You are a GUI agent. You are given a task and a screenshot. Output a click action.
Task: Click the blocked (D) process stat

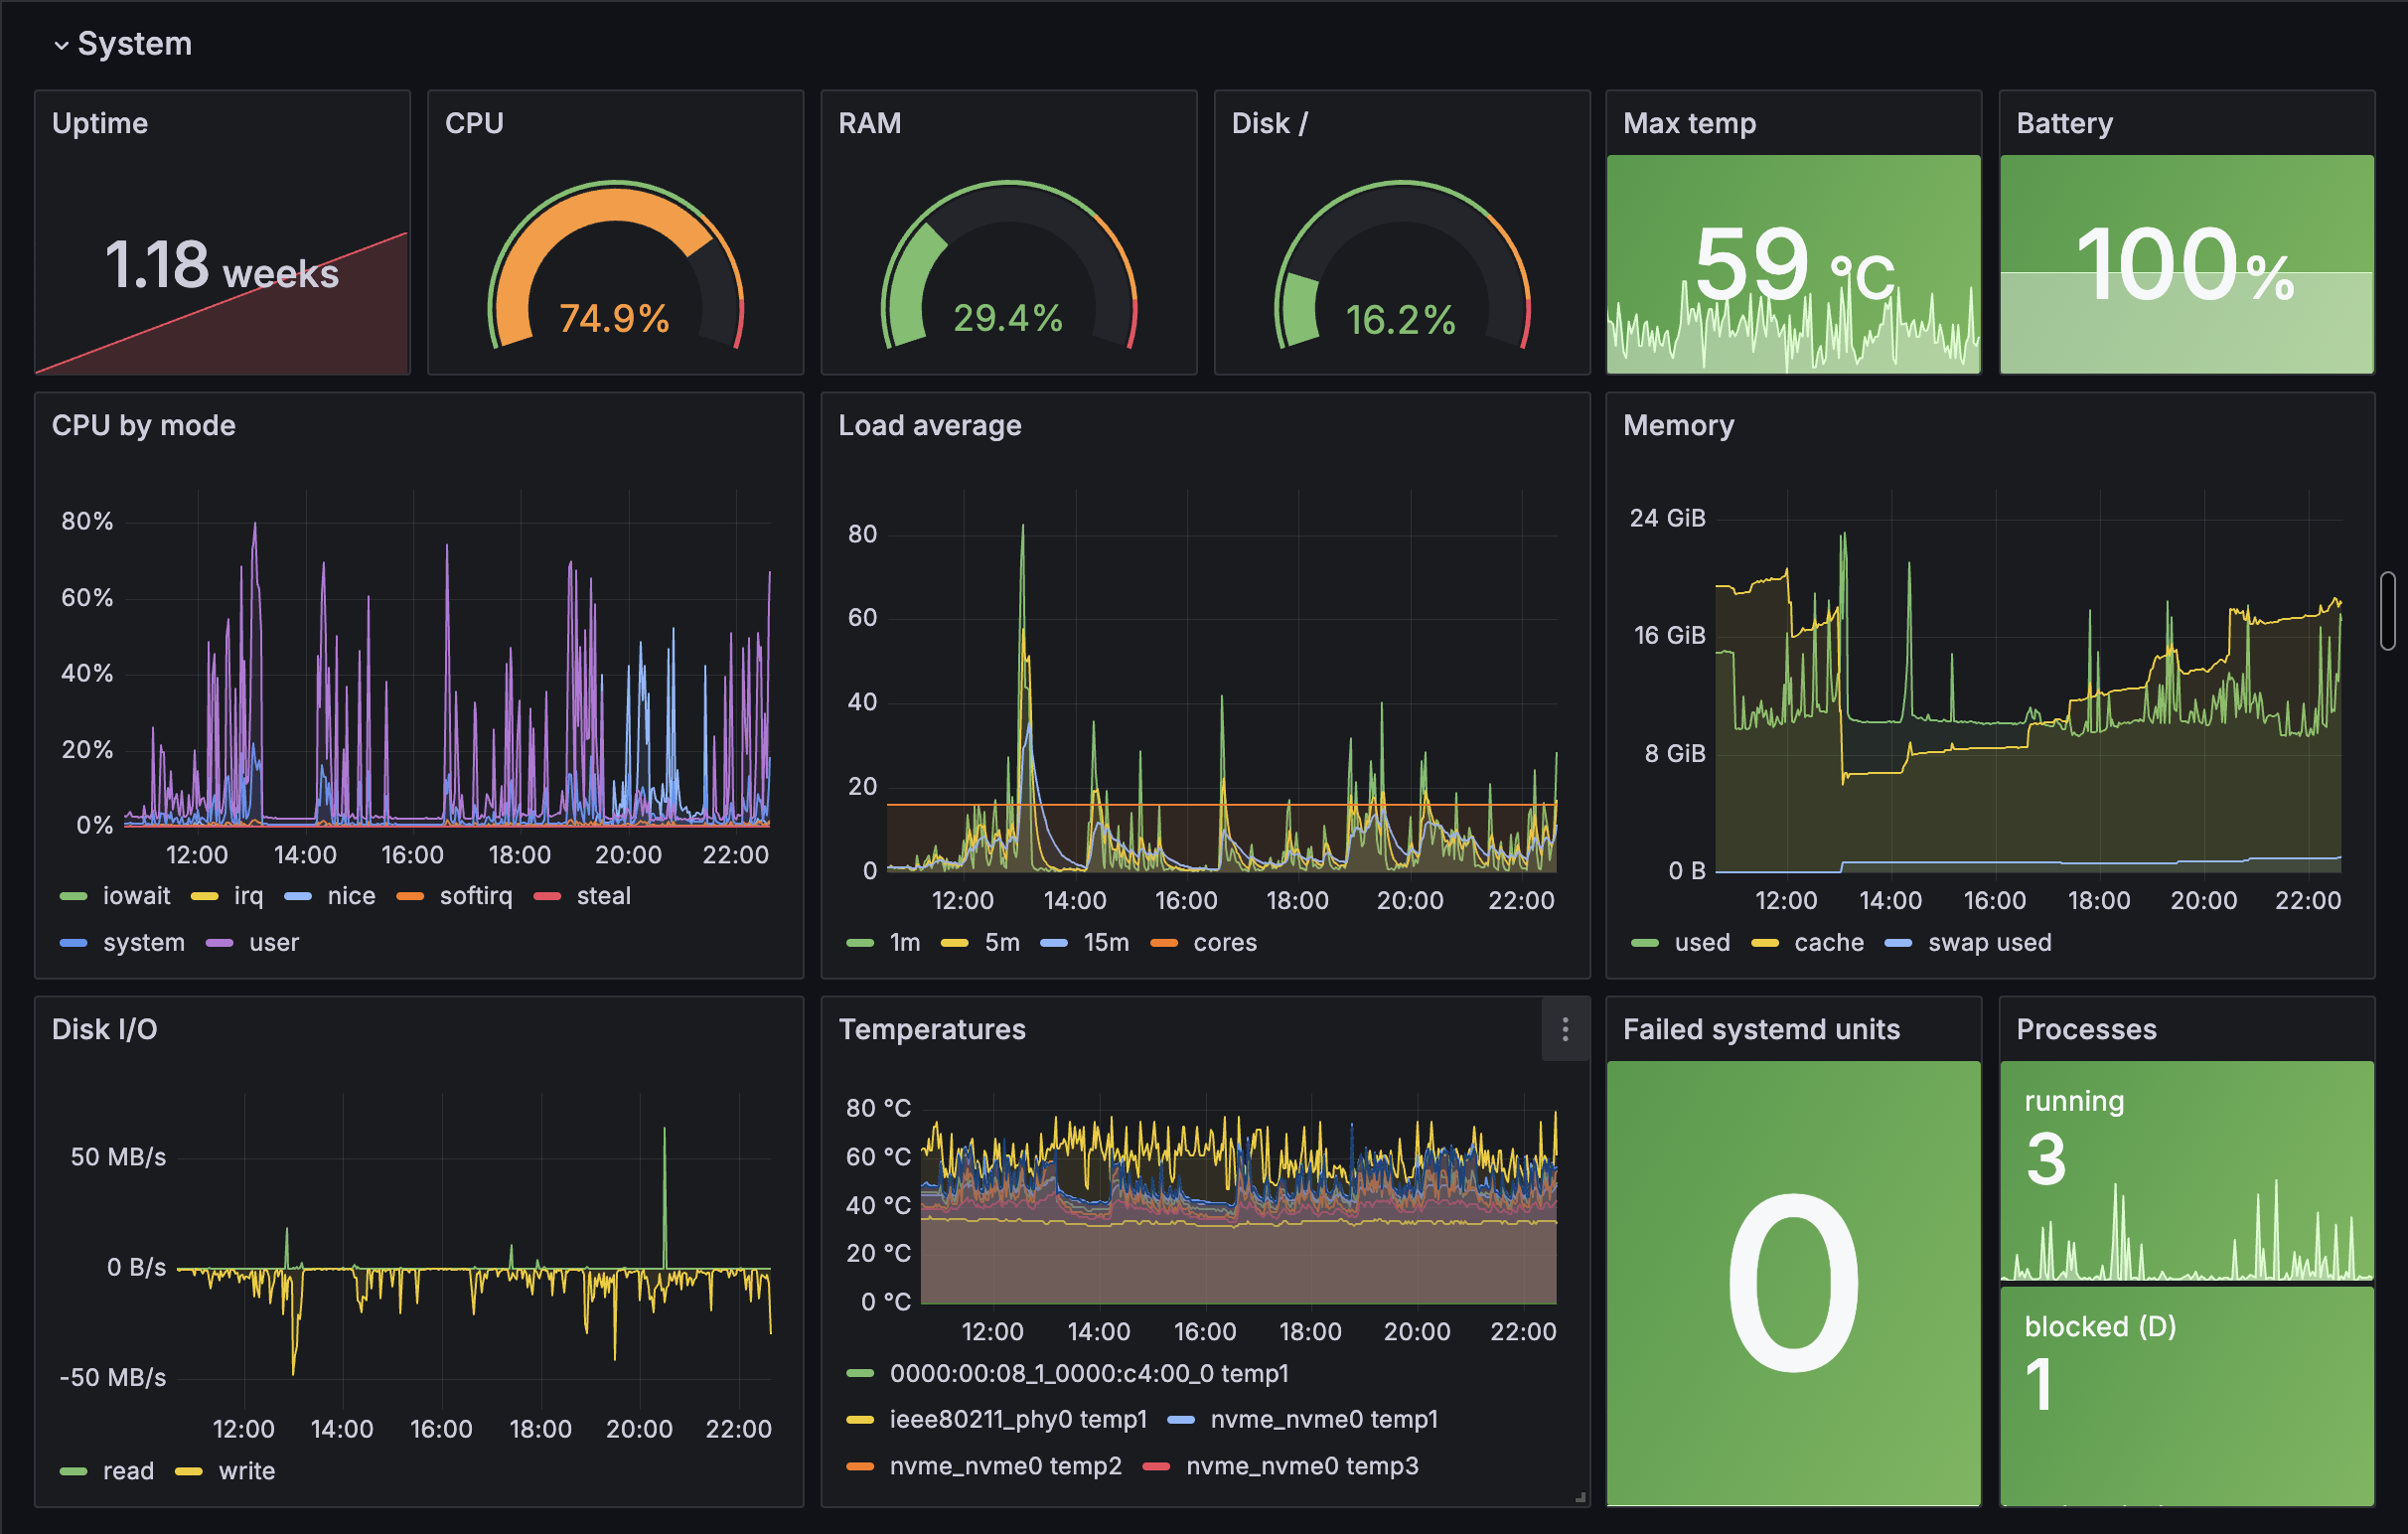coord(2187,1395)
